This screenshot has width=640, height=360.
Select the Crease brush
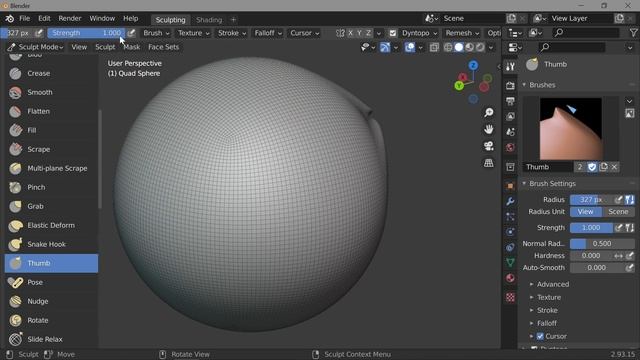click(x=51, y=73)
